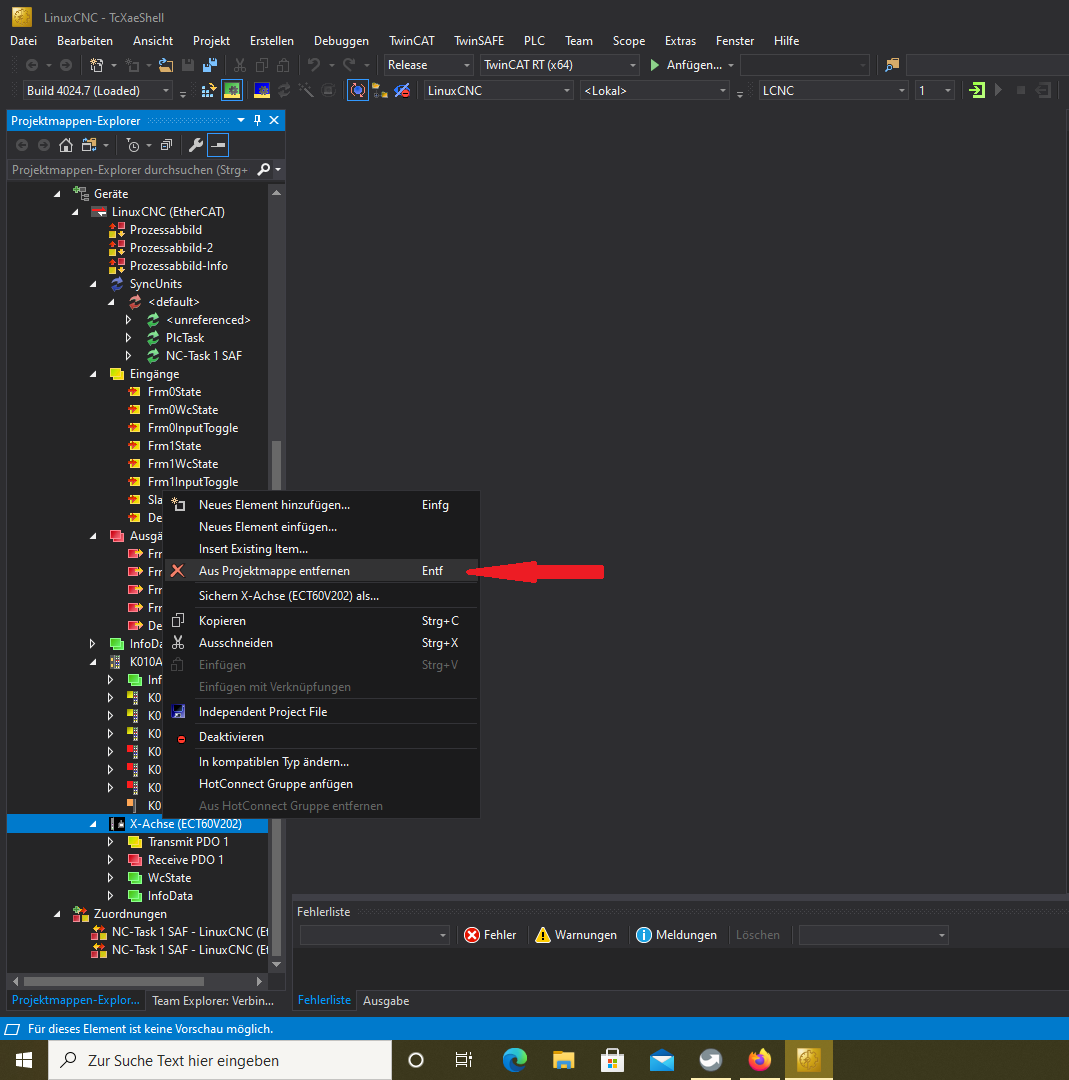1069x1080 pixels.
Task: Open Firefox from the taskbar
Action: 760,1060
